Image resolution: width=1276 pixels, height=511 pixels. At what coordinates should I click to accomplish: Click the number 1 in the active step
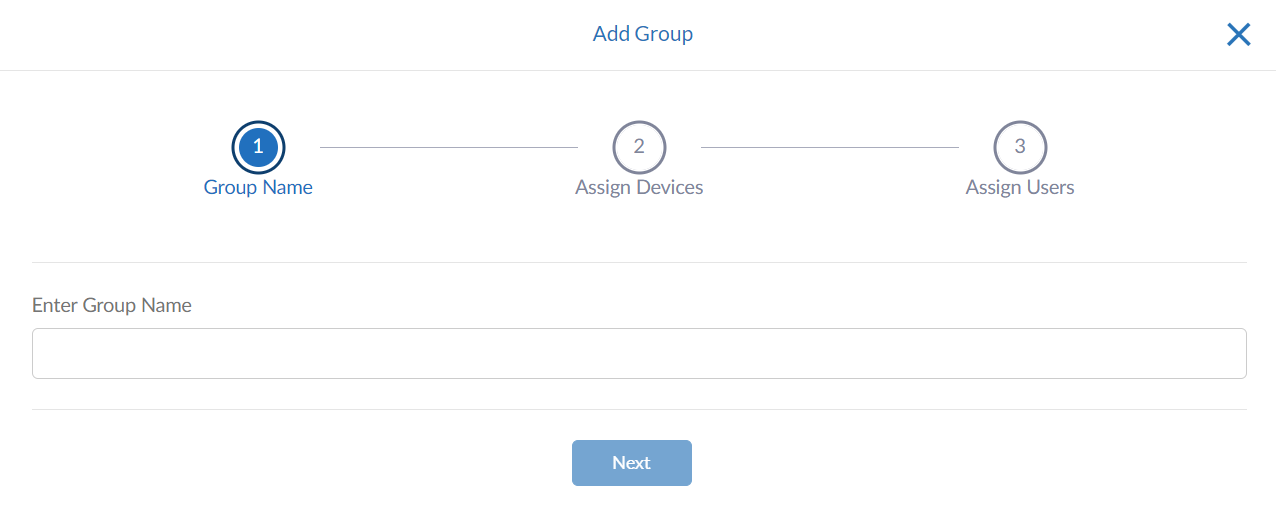(258, 147)
